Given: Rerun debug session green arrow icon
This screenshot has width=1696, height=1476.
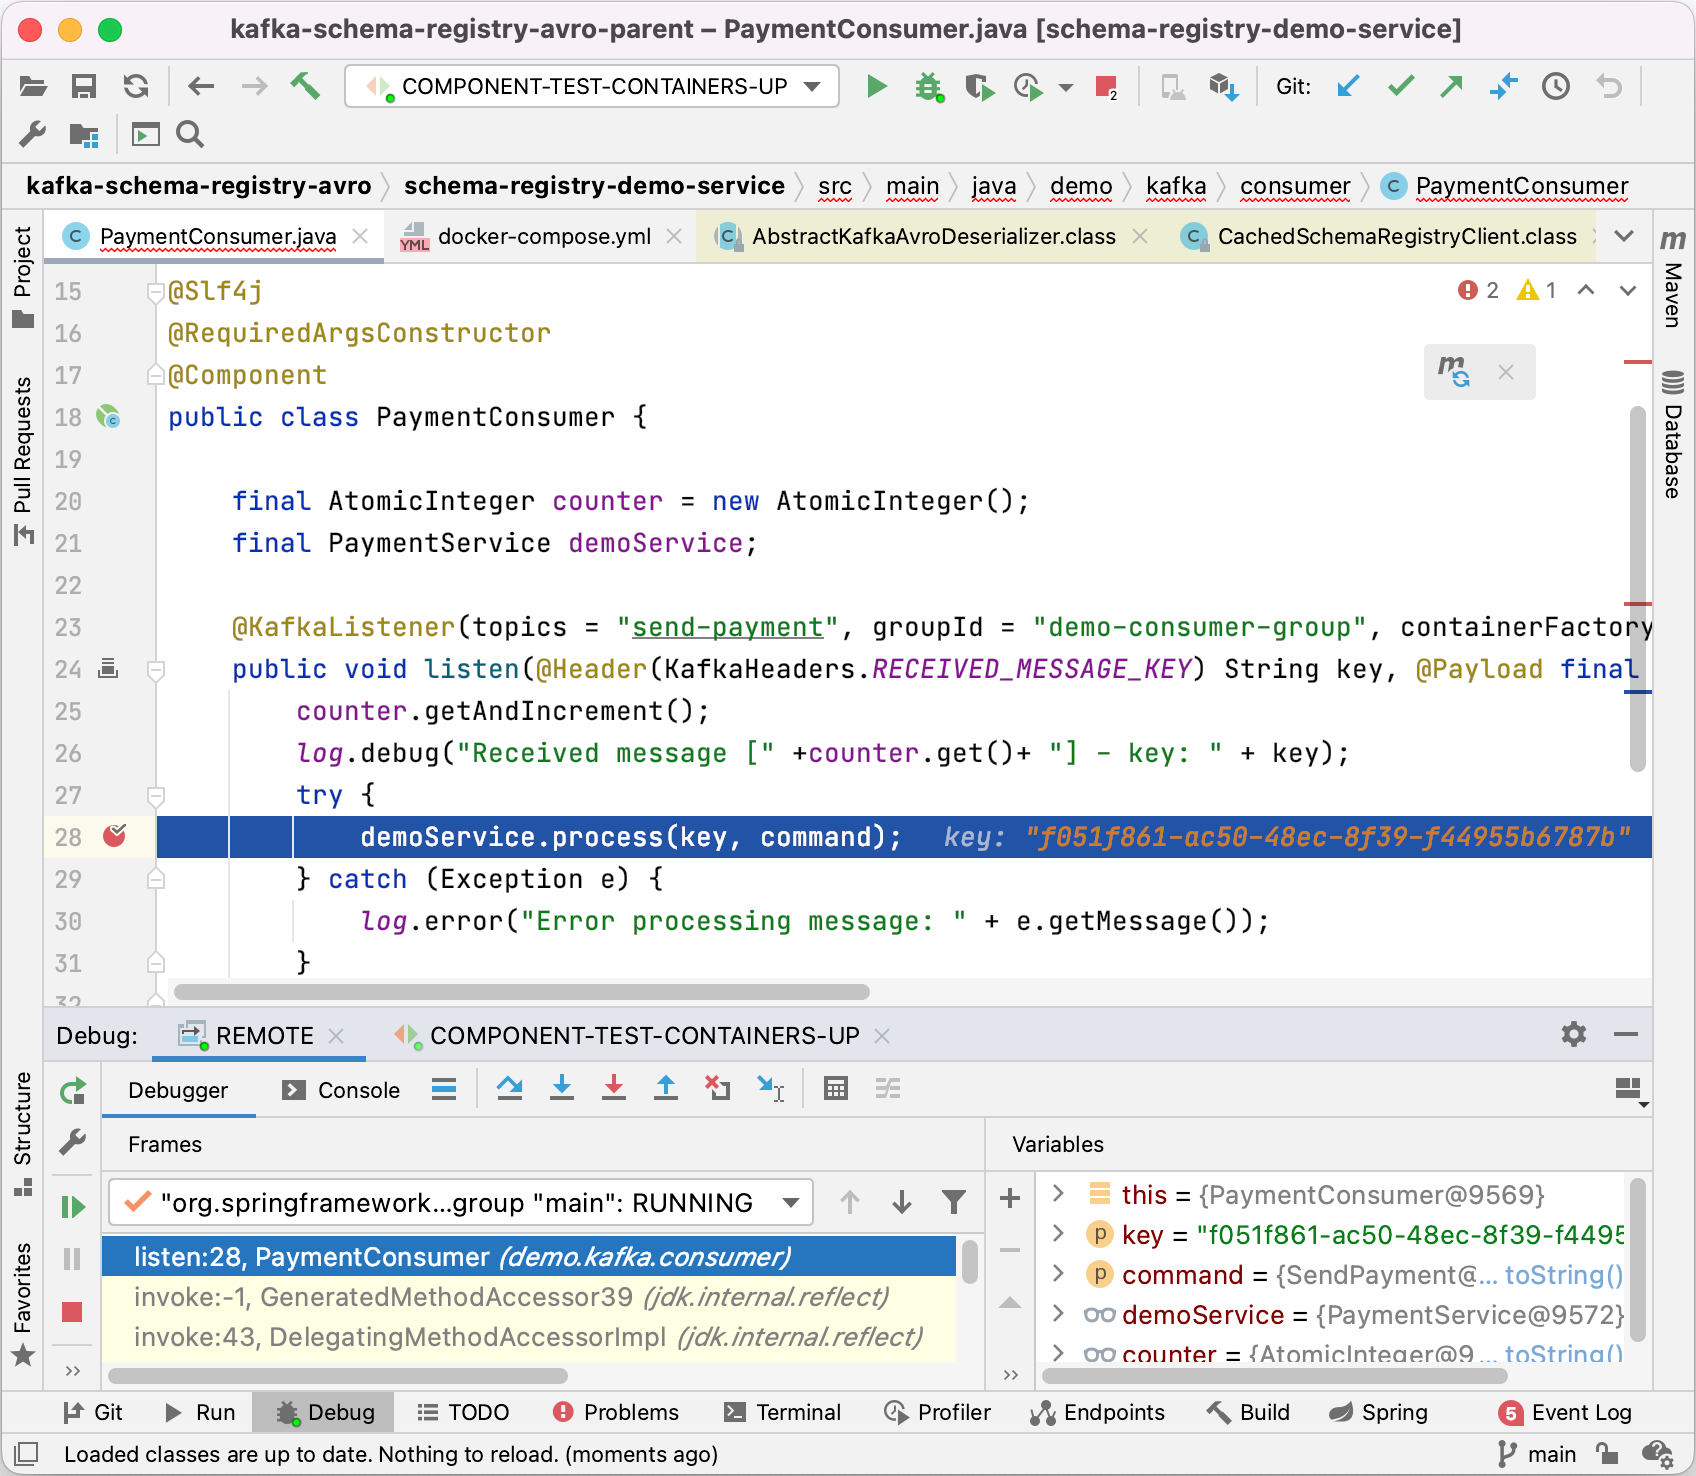Looking at the screenshot, I should tap(73, 1091).
